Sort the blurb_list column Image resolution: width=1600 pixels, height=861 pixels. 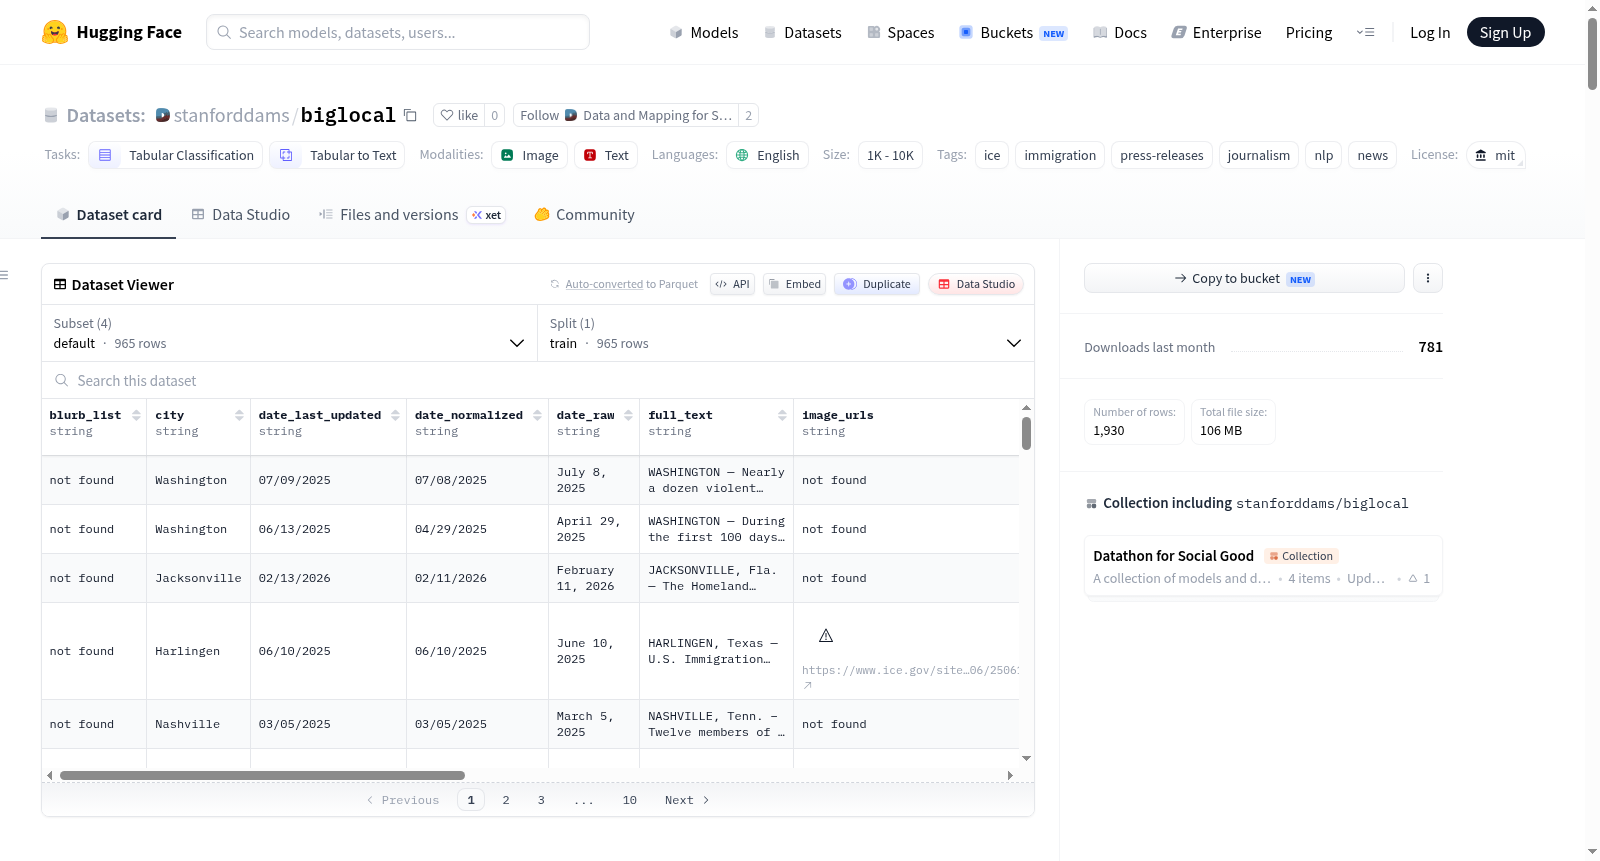pos(136,415)
